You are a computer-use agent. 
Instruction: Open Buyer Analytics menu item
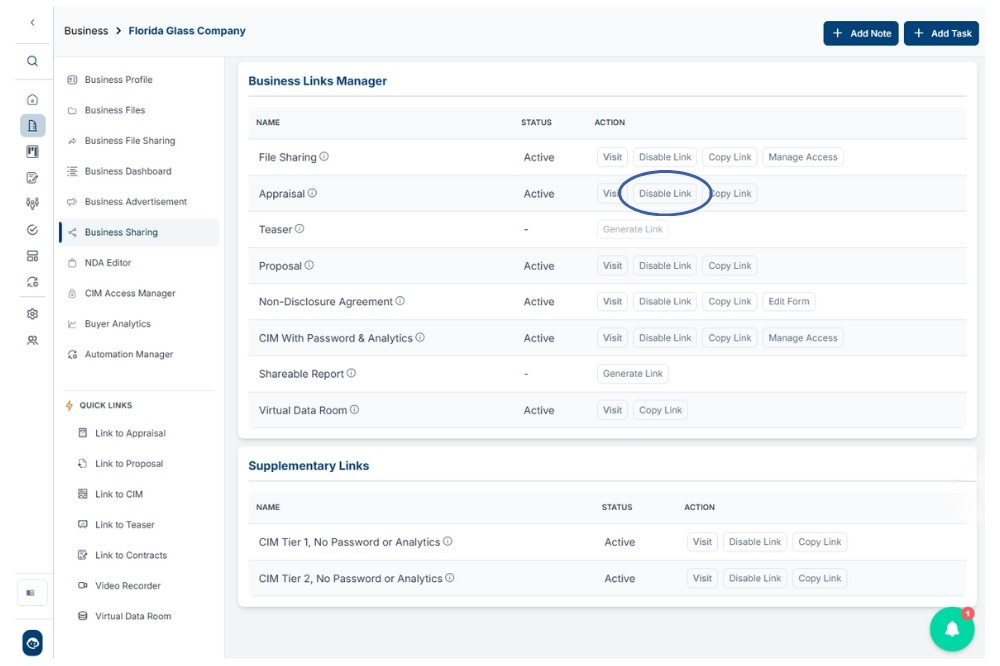(x=138, y=324)
